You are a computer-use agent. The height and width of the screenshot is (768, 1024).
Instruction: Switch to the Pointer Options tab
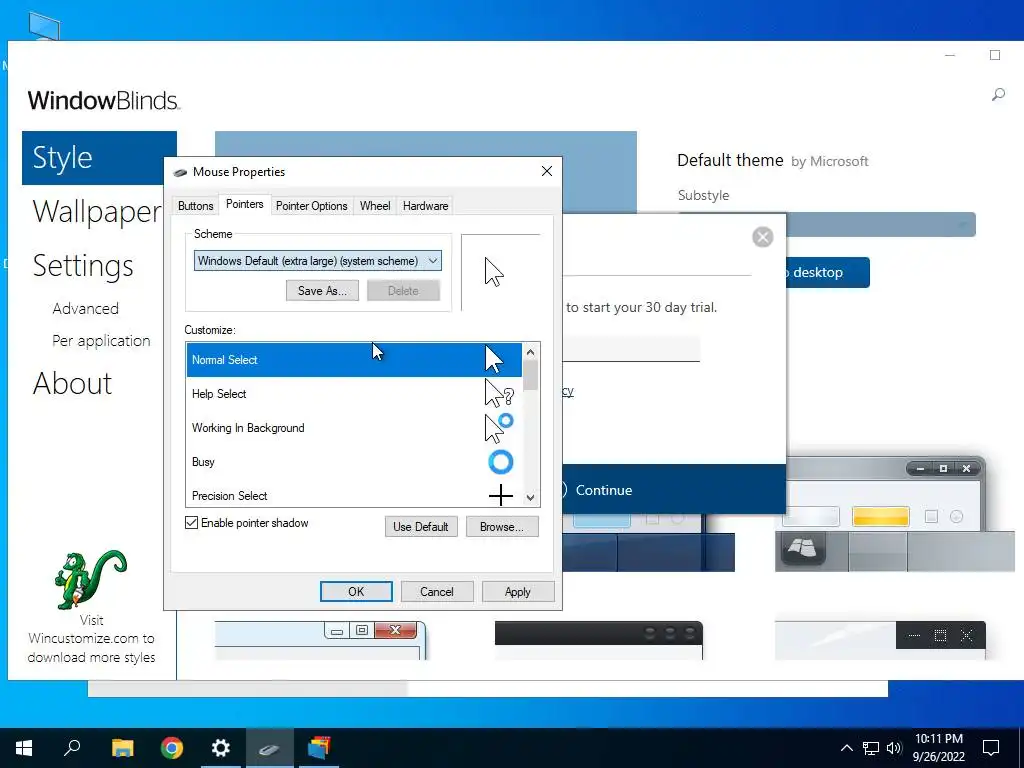312,206
